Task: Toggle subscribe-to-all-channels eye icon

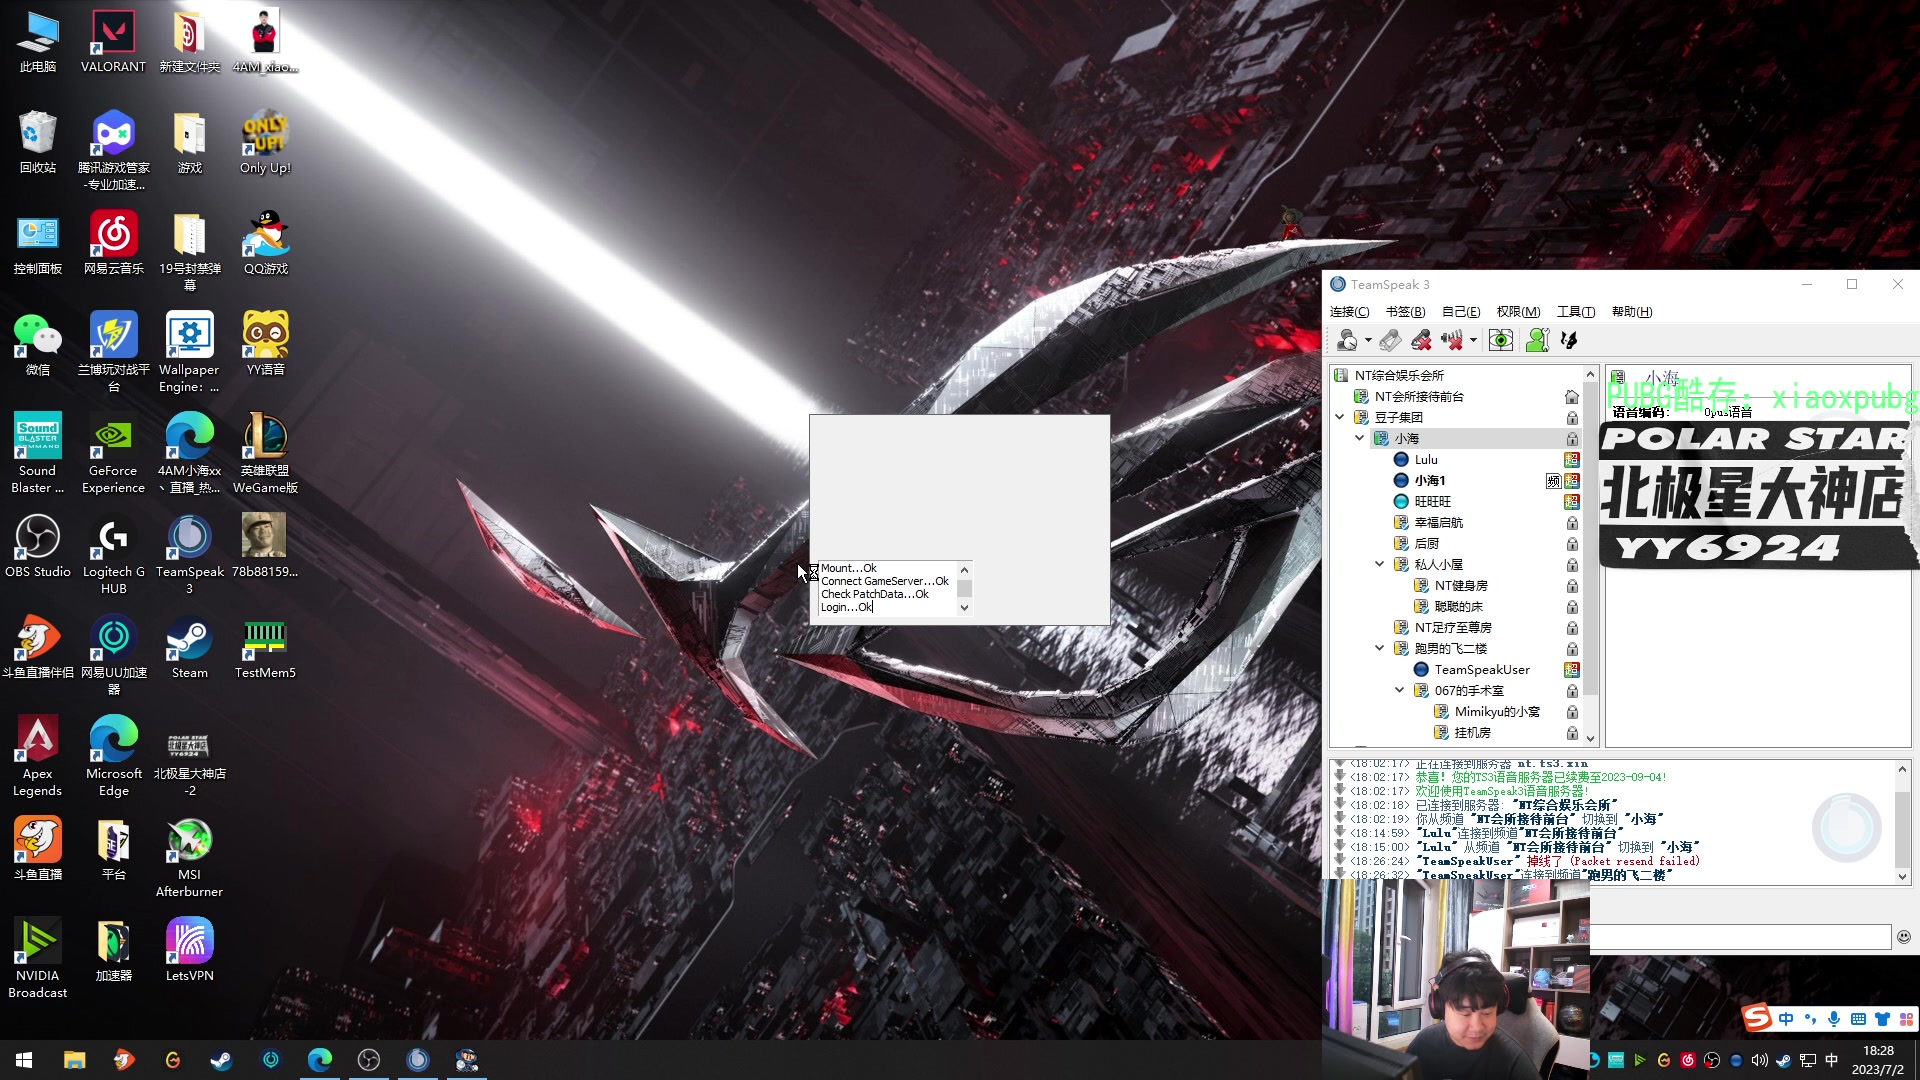Action: (1500, 340)
